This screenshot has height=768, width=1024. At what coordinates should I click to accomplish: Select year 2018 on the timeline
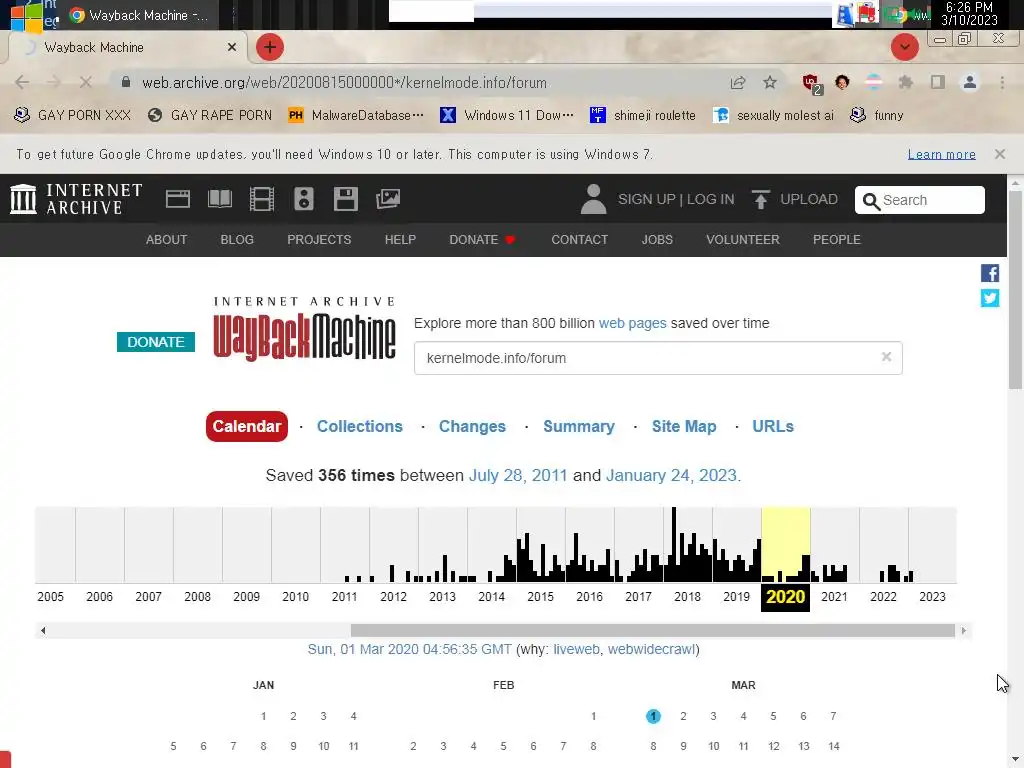(x=687, y=597)
